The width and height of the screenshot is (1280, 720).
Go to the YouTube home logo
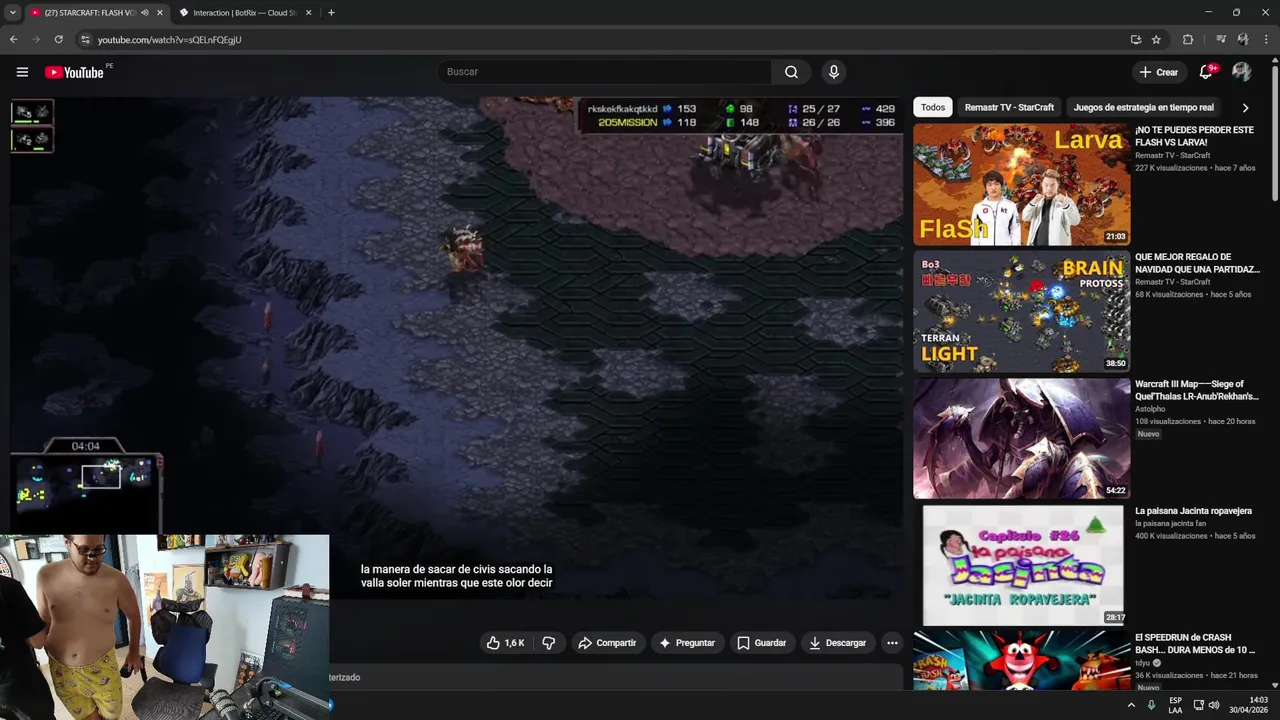pyautogui.click(x=75, y=72)
